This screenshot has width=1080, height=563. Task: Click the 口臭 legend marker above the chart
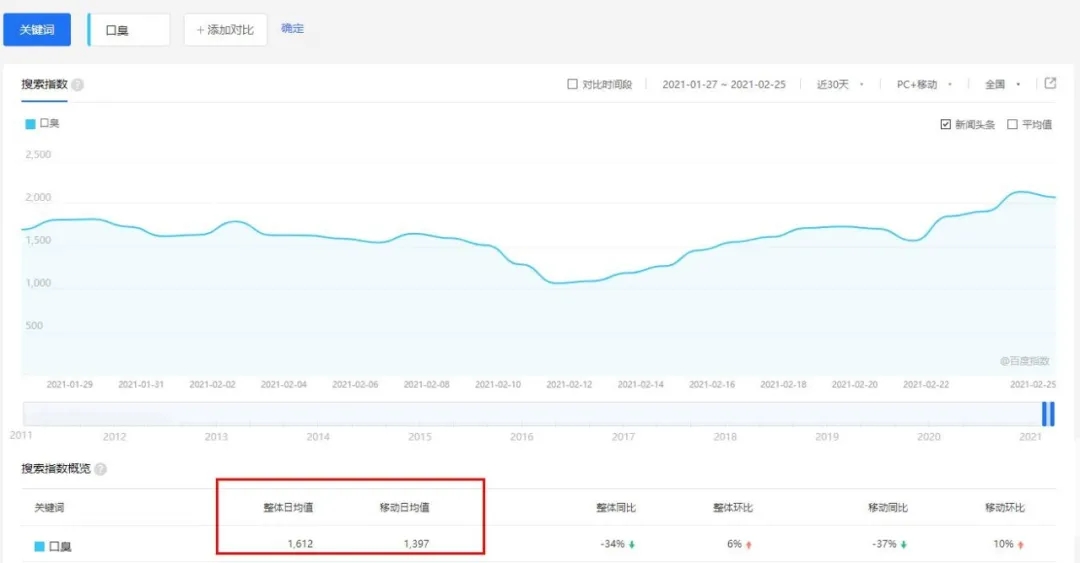tap(30, 124)
